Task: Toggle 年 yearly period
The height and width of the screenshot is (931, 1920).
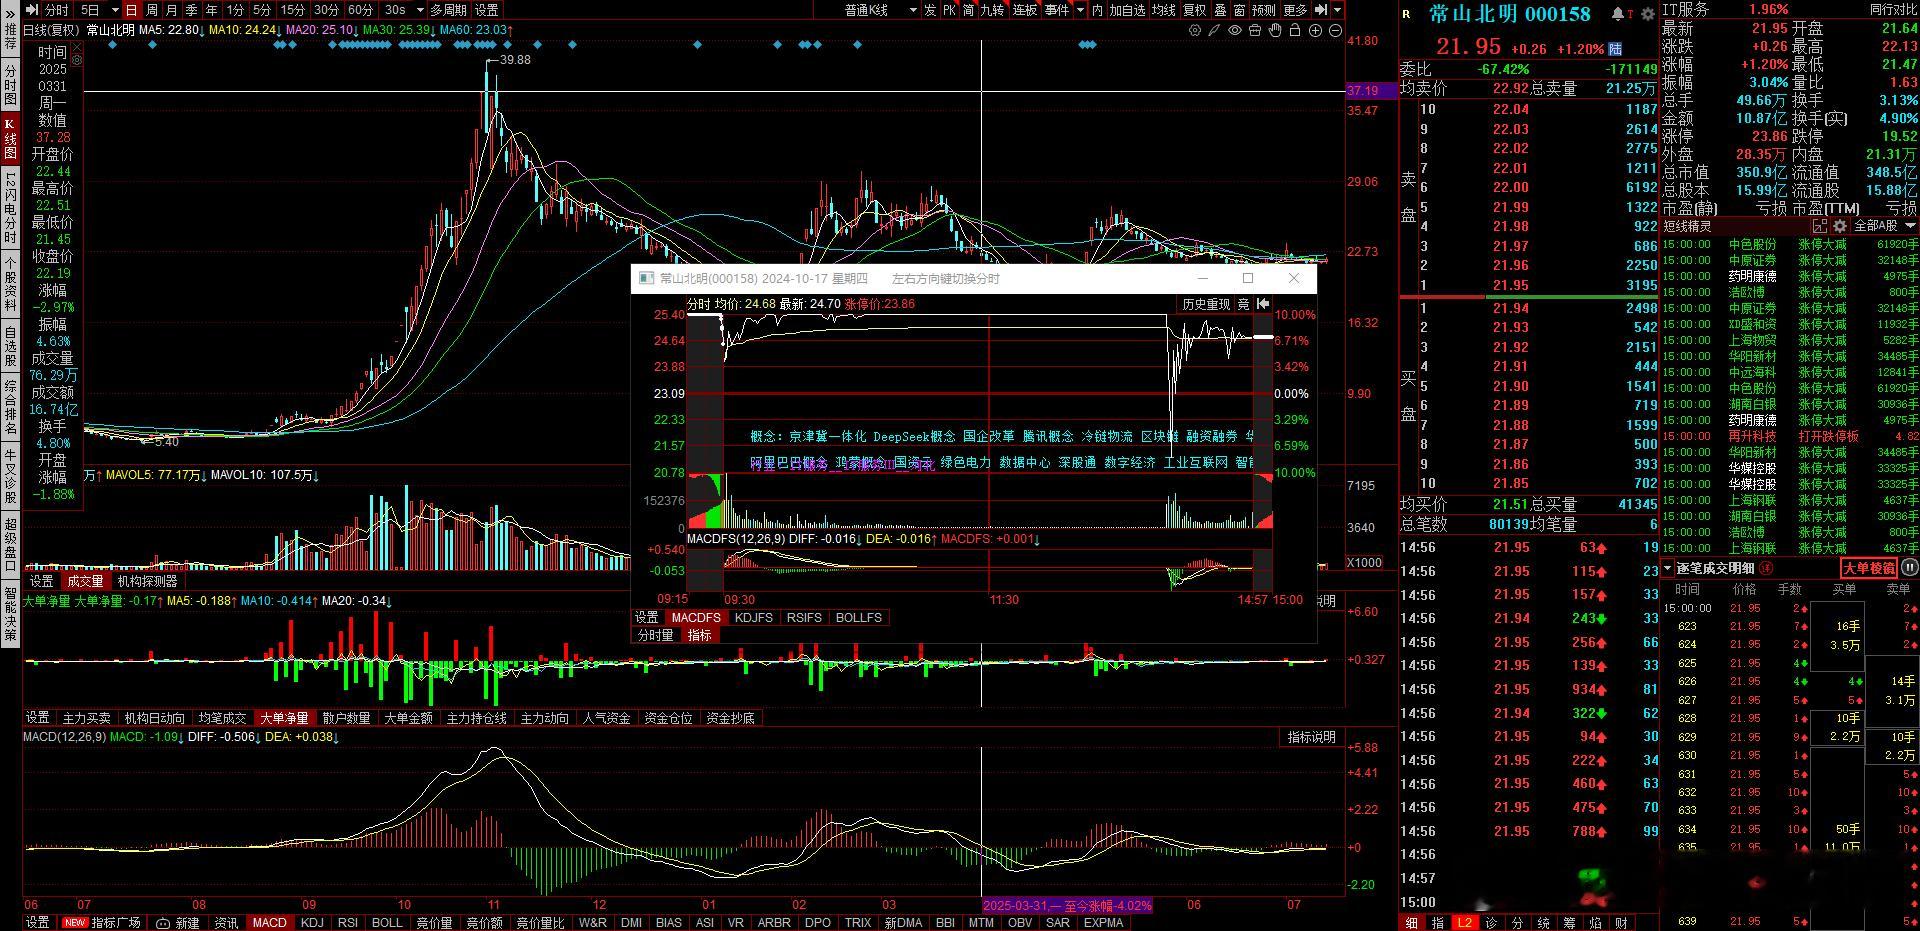Action: (211, 10)
